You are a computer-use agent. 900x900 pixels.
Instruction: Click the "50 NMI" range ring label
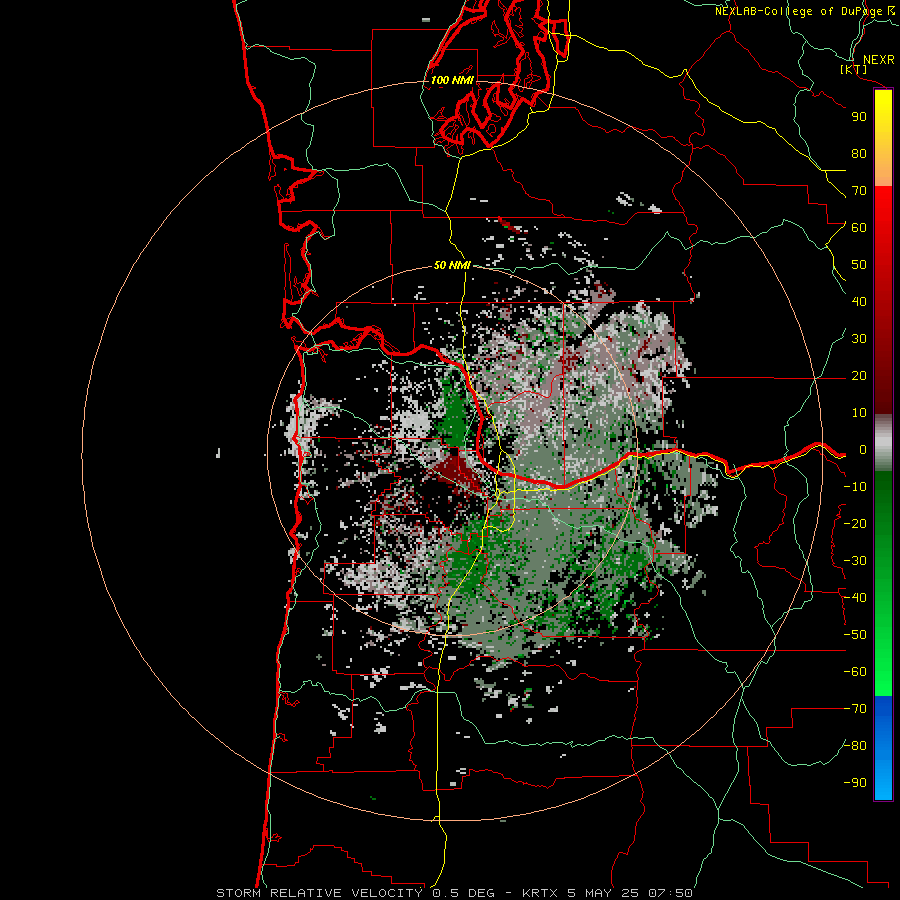coord(452,265)
